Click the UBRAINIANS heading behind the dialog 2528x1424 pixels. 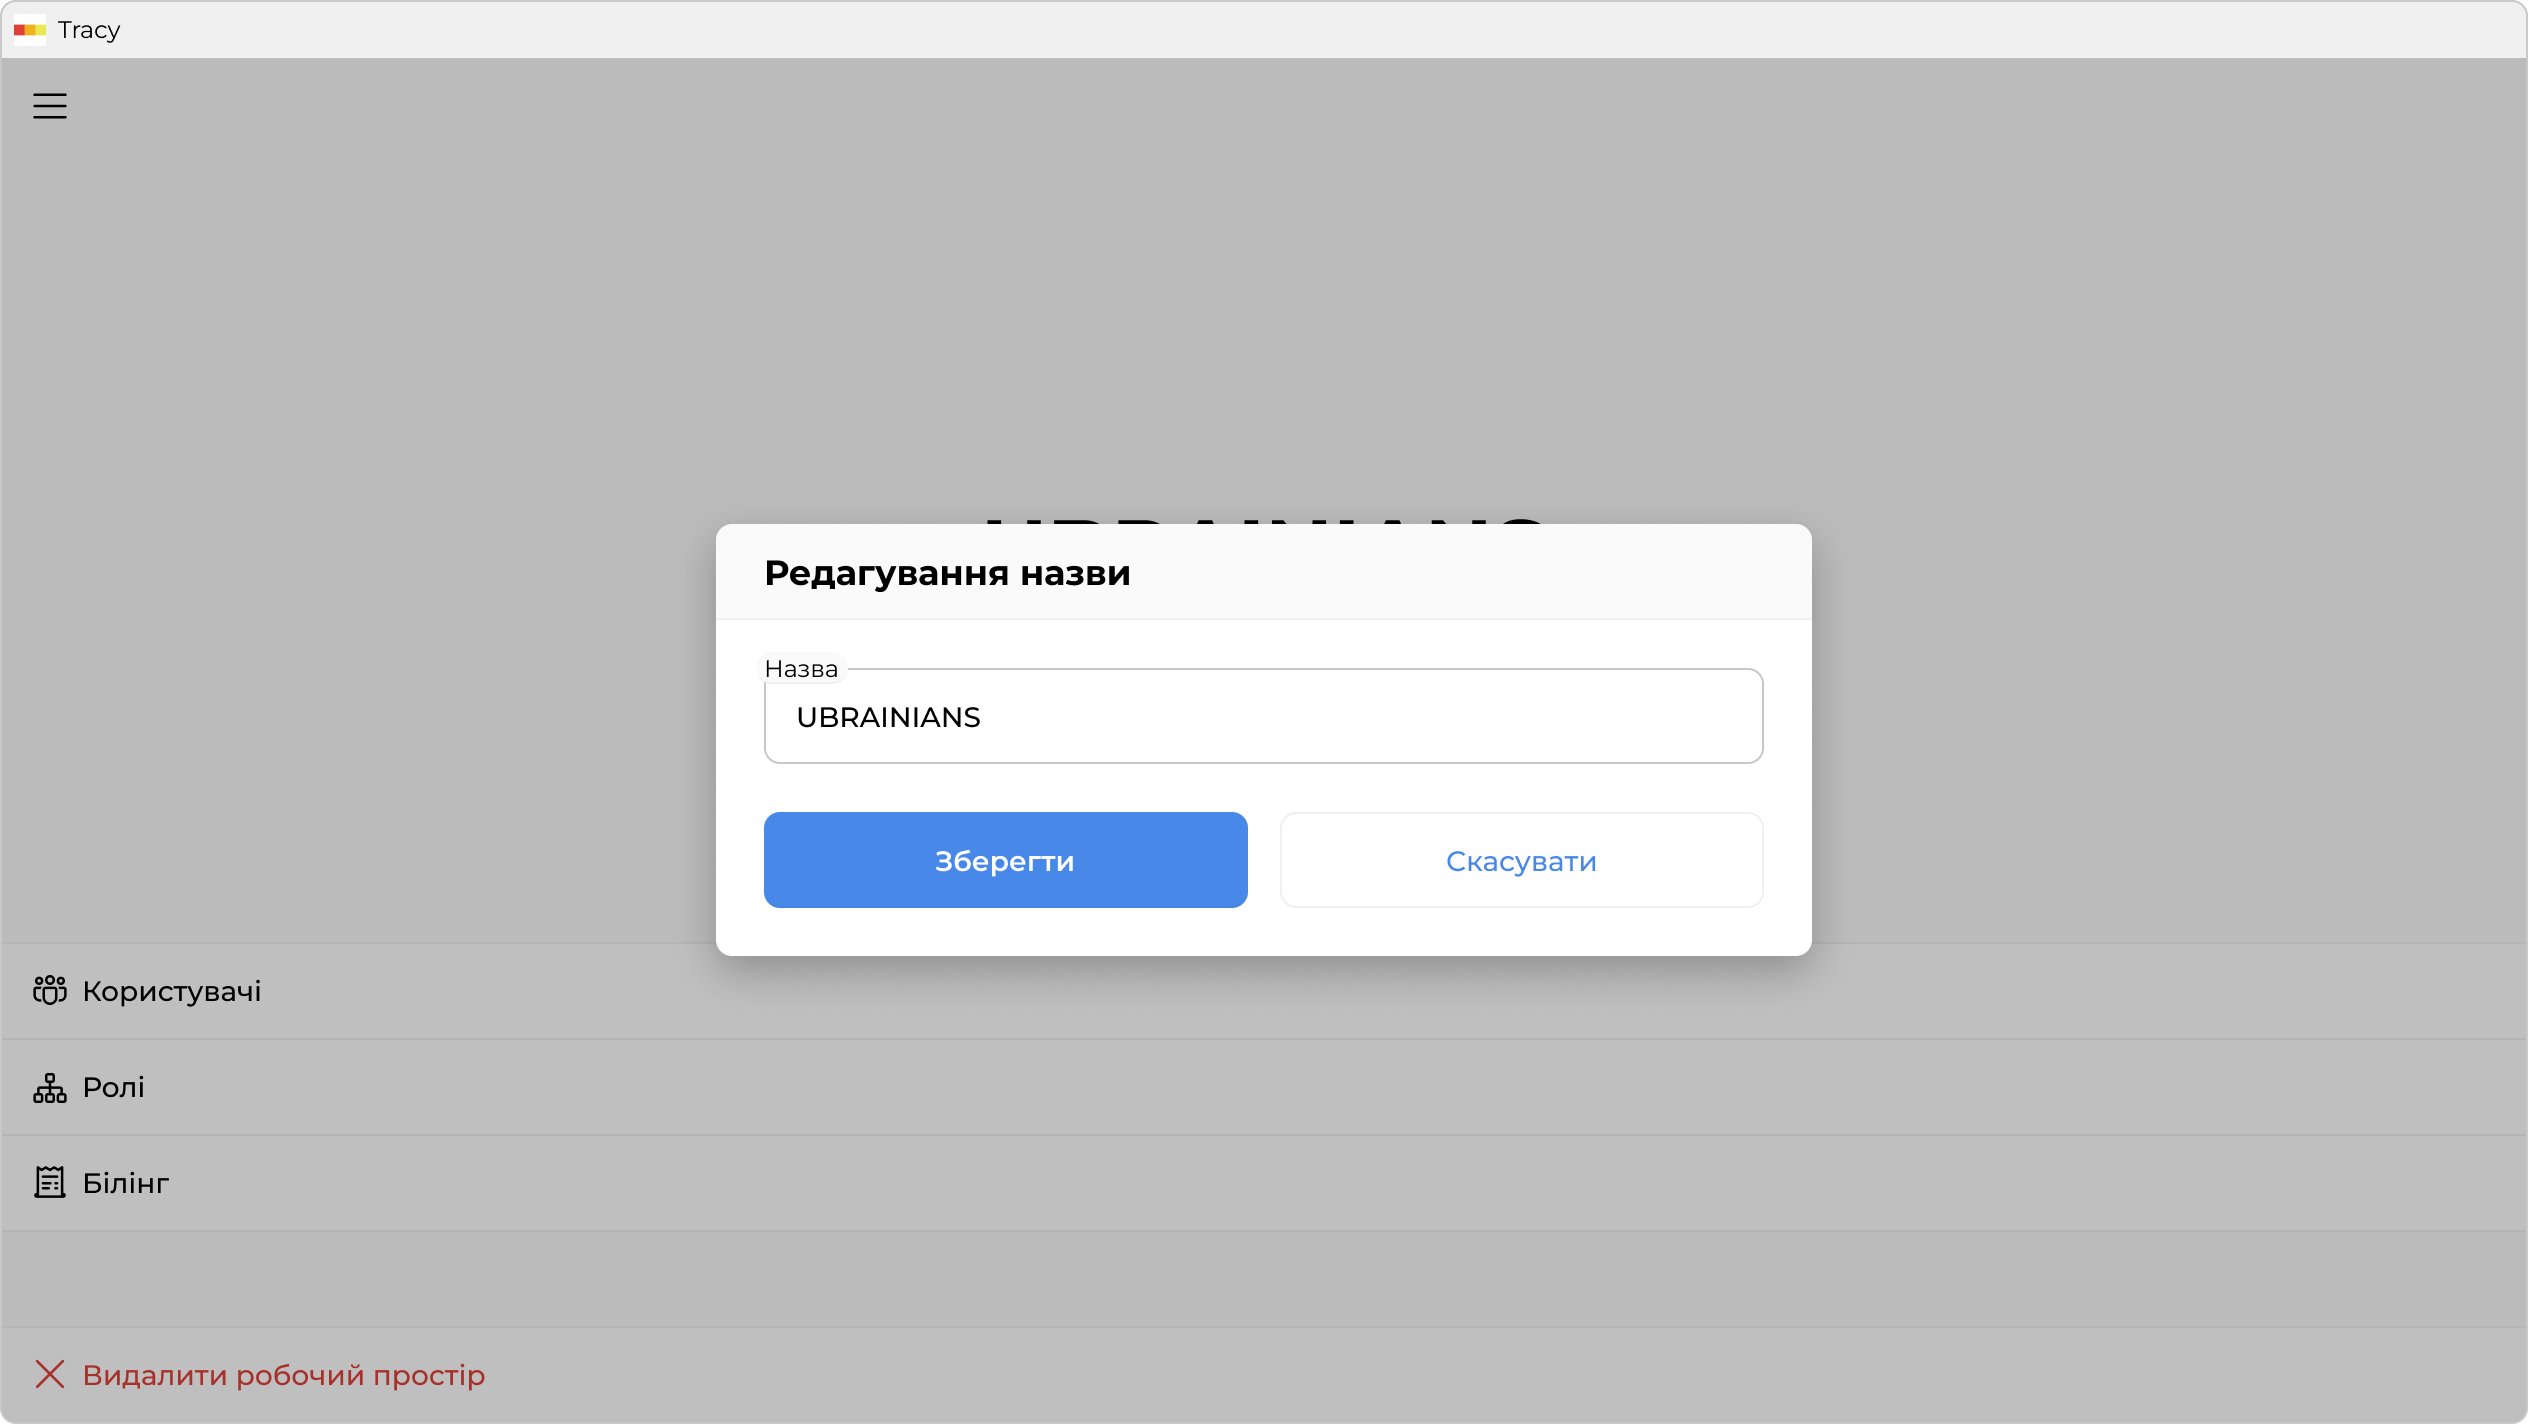point(1264,519)
